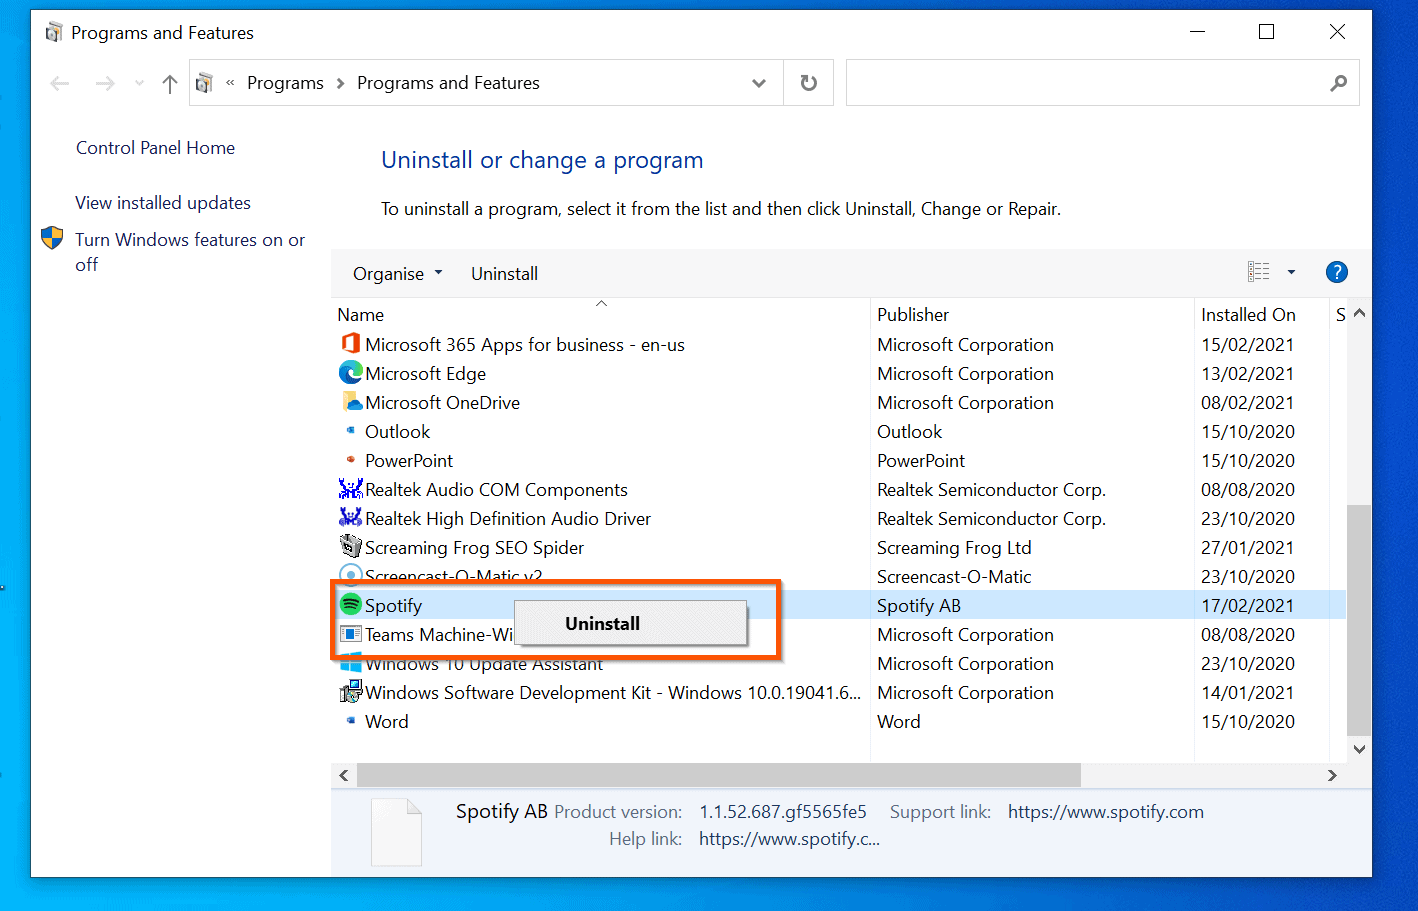
Task: Click the Microsoft Edge program icon
Action: point(350,373)
